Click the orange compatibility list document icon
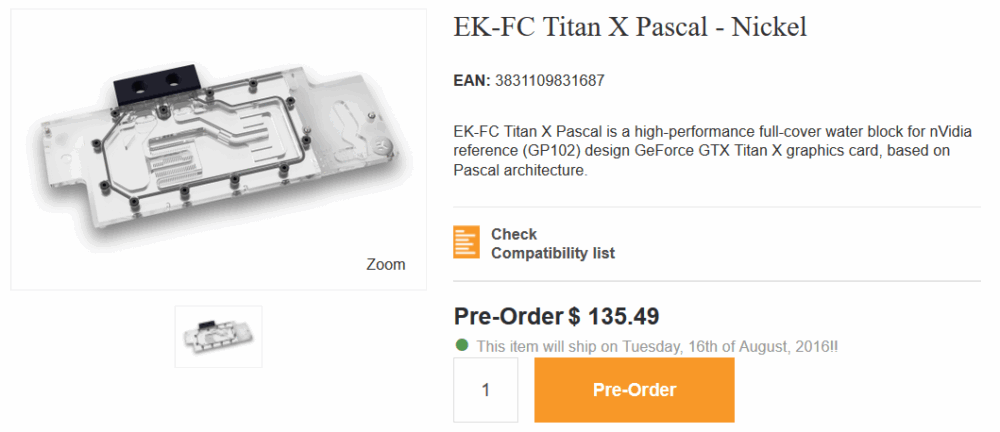1000x432 pixels. [466, 242]
